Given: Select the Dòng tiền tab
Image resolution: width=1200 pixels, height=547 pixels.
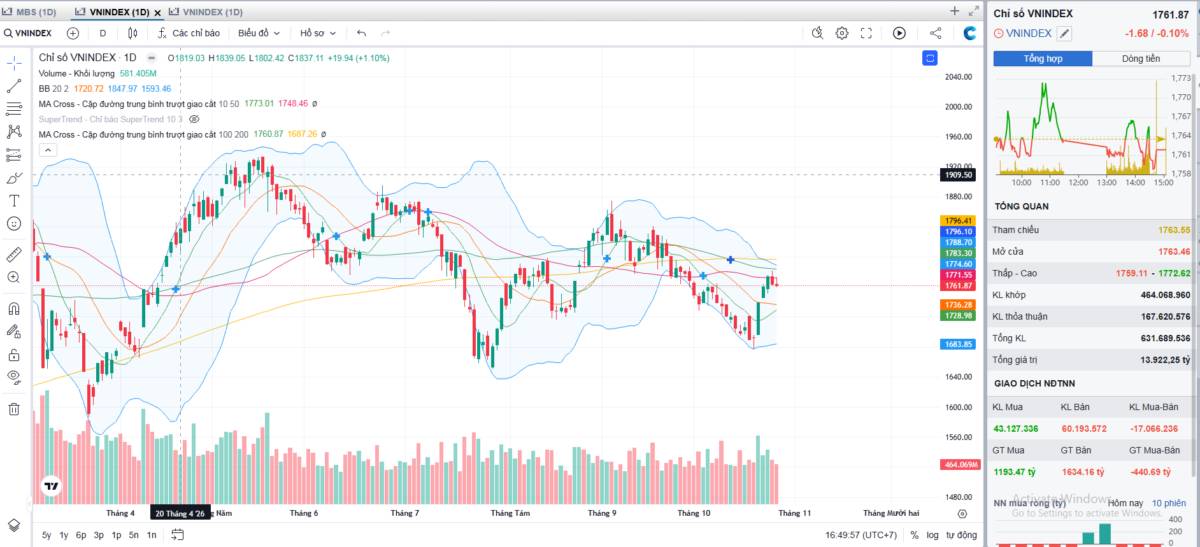Looking at the screenshot, I should click(1141, 59).
